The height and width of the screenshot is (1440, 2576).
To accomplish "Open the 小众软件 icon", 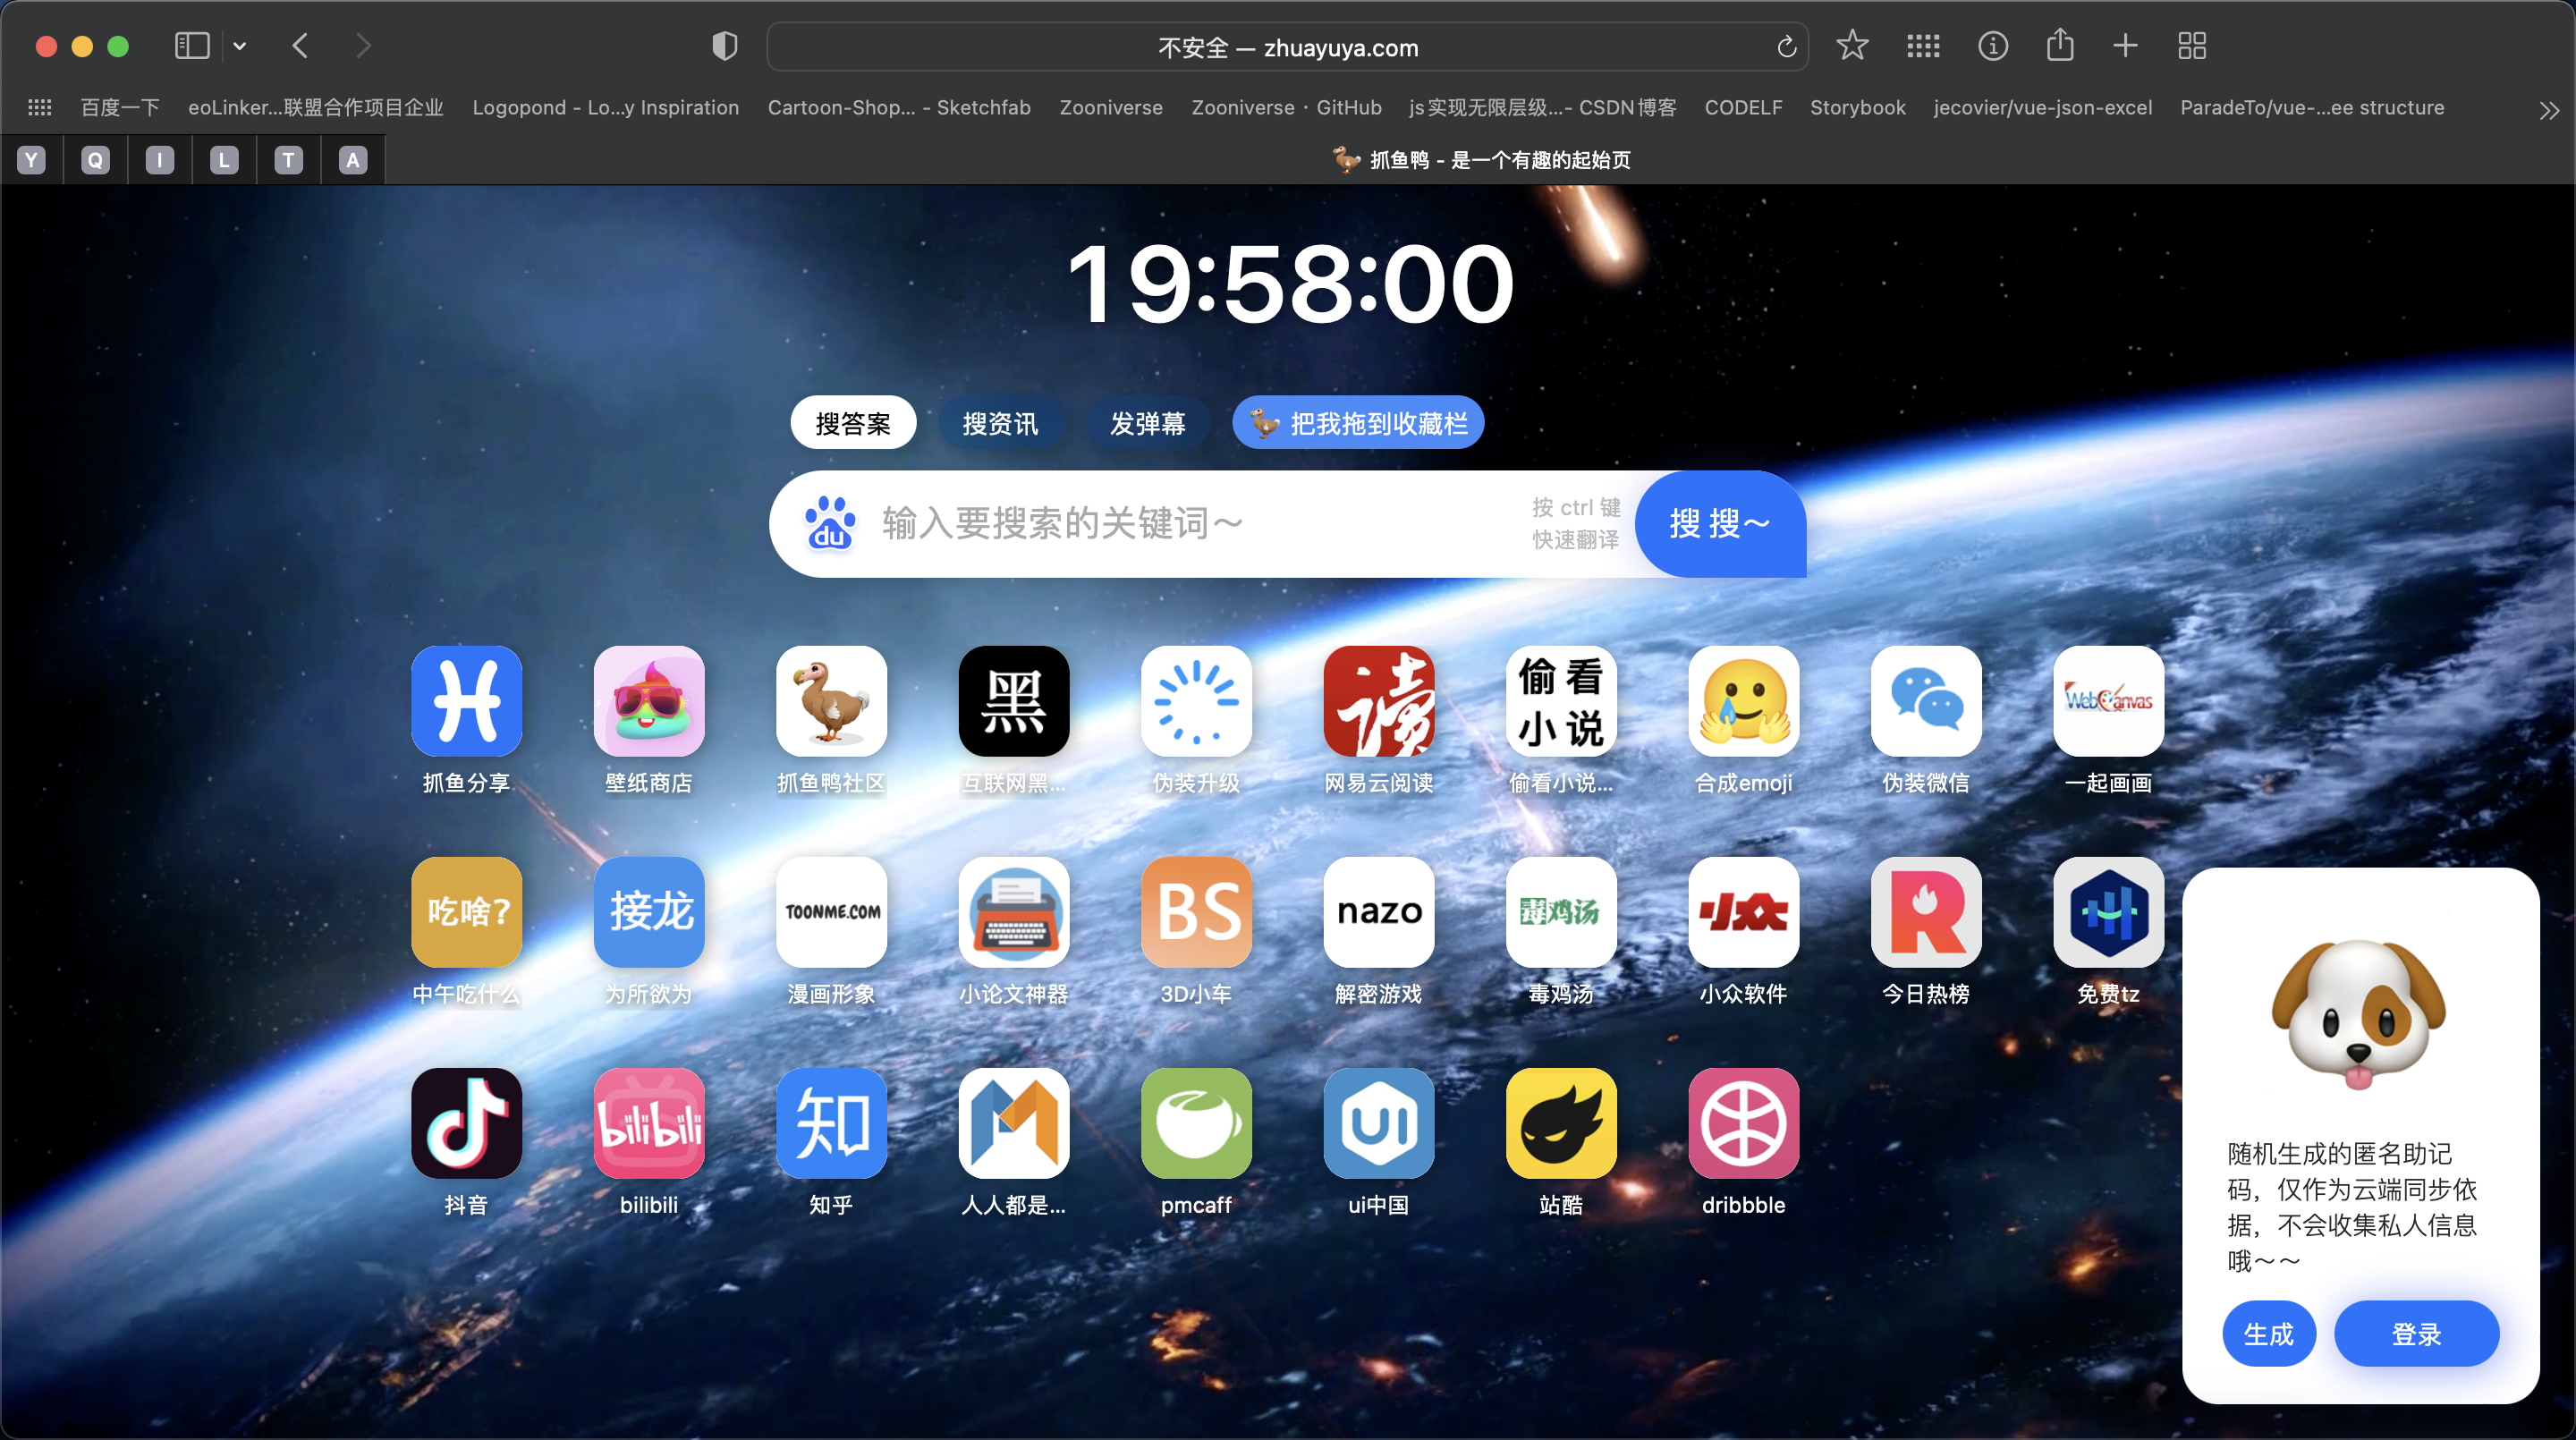I will pos(1744,912).
